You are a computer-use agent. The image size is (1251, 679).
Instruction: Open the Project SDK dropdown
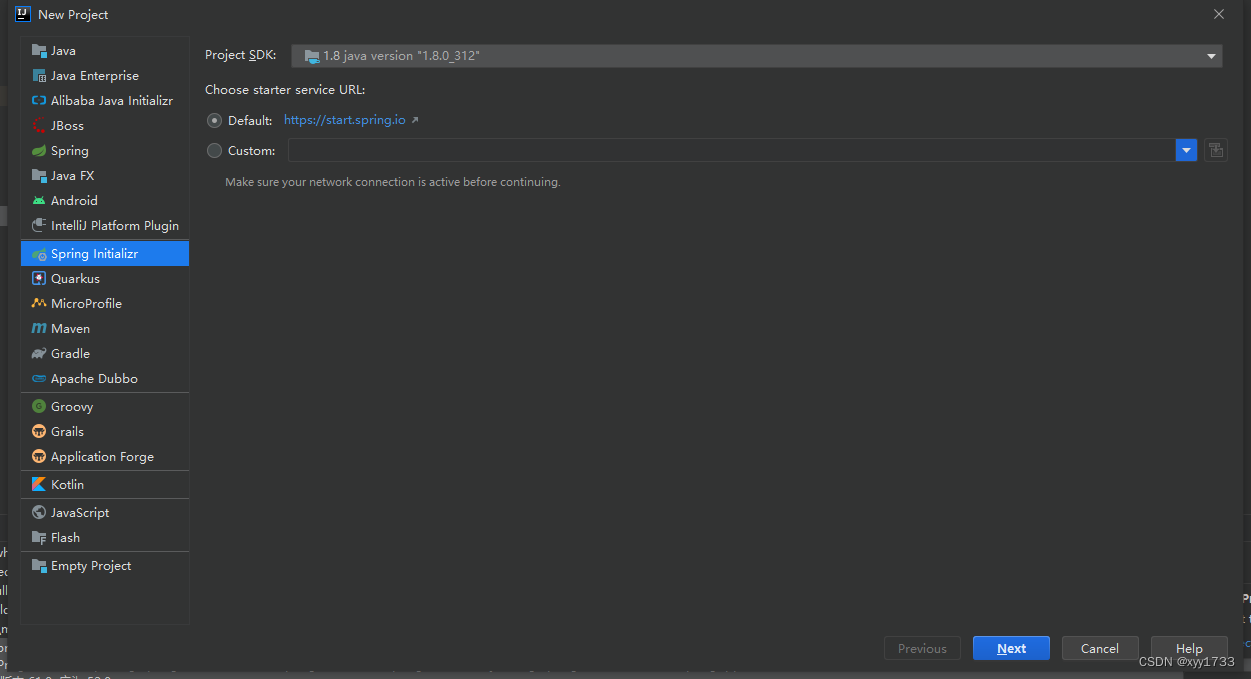(x=756, y=56)
